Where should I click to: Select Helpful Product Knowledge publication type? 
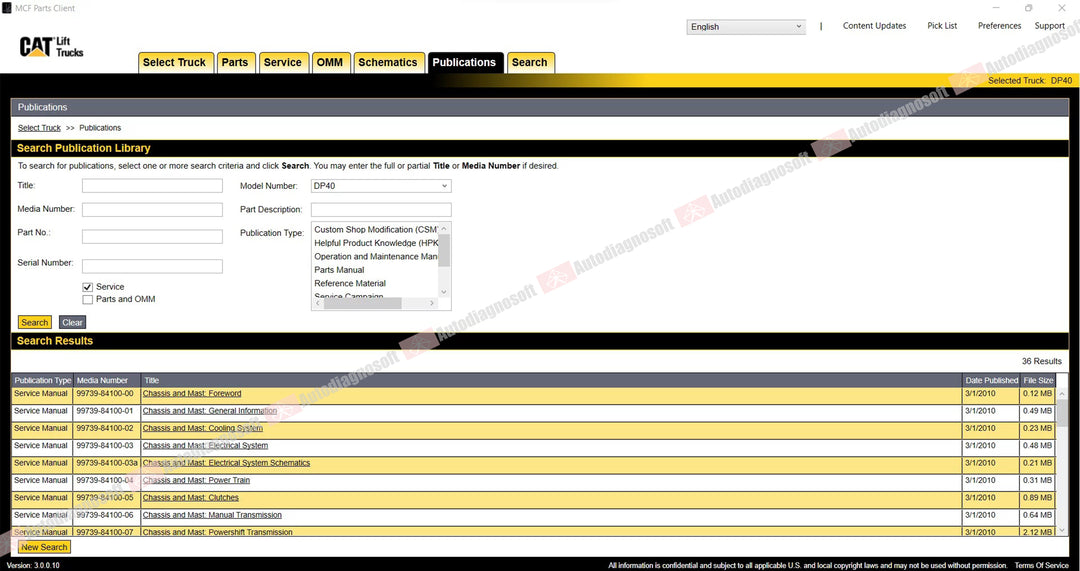point(375,243)
